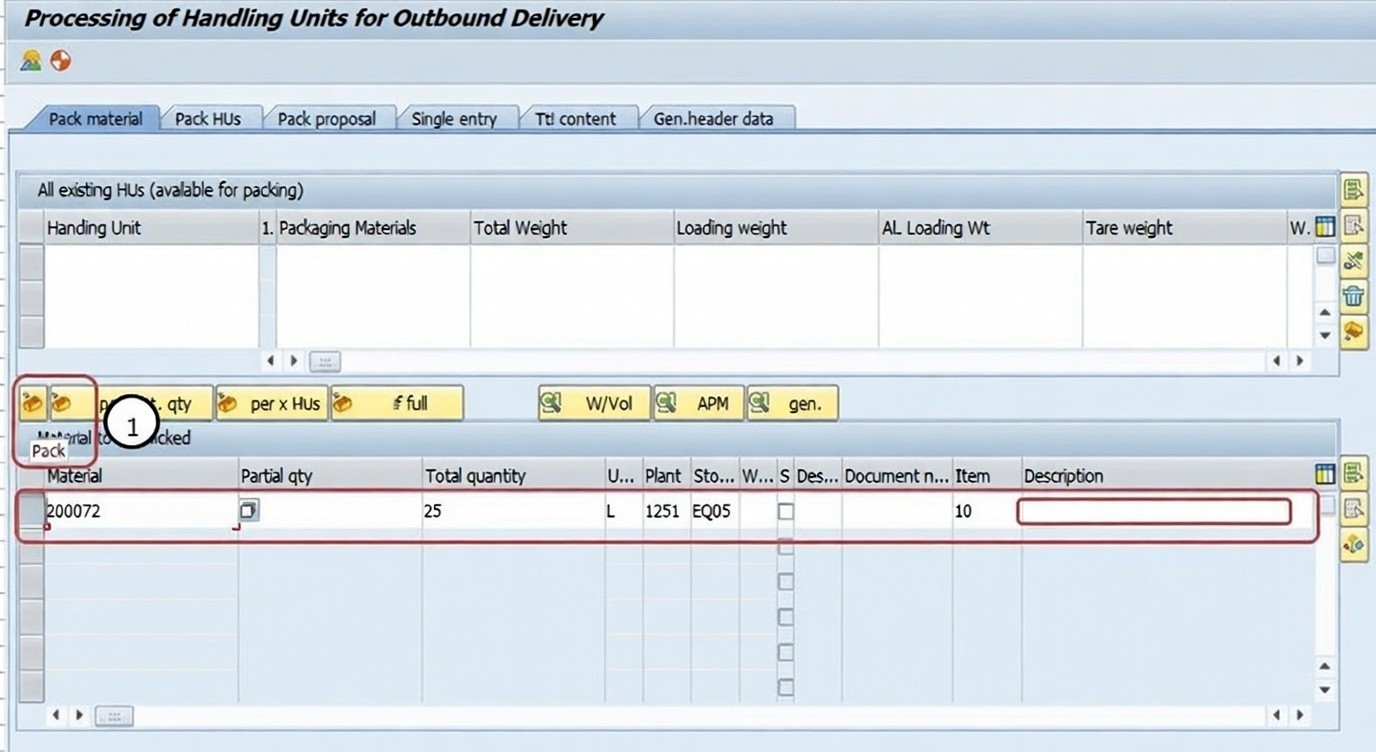Viewport: 1376px width, 752px height.
Task: Switch to the Pack HUs tab
Action: (x=208, y=118)
